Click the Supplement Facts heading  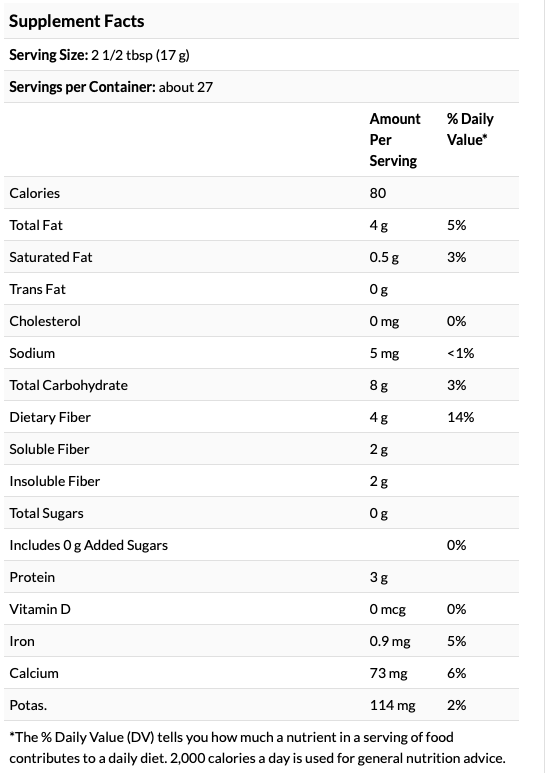coord(76,21)
